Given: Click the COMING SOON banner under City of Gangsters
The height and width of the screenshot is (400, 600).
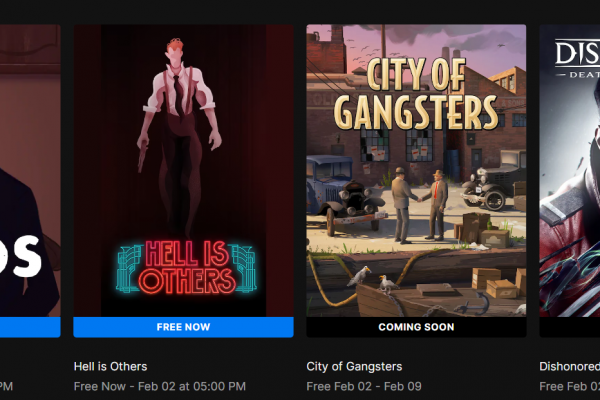Looking at the screenshot, I should pos(416,327).
